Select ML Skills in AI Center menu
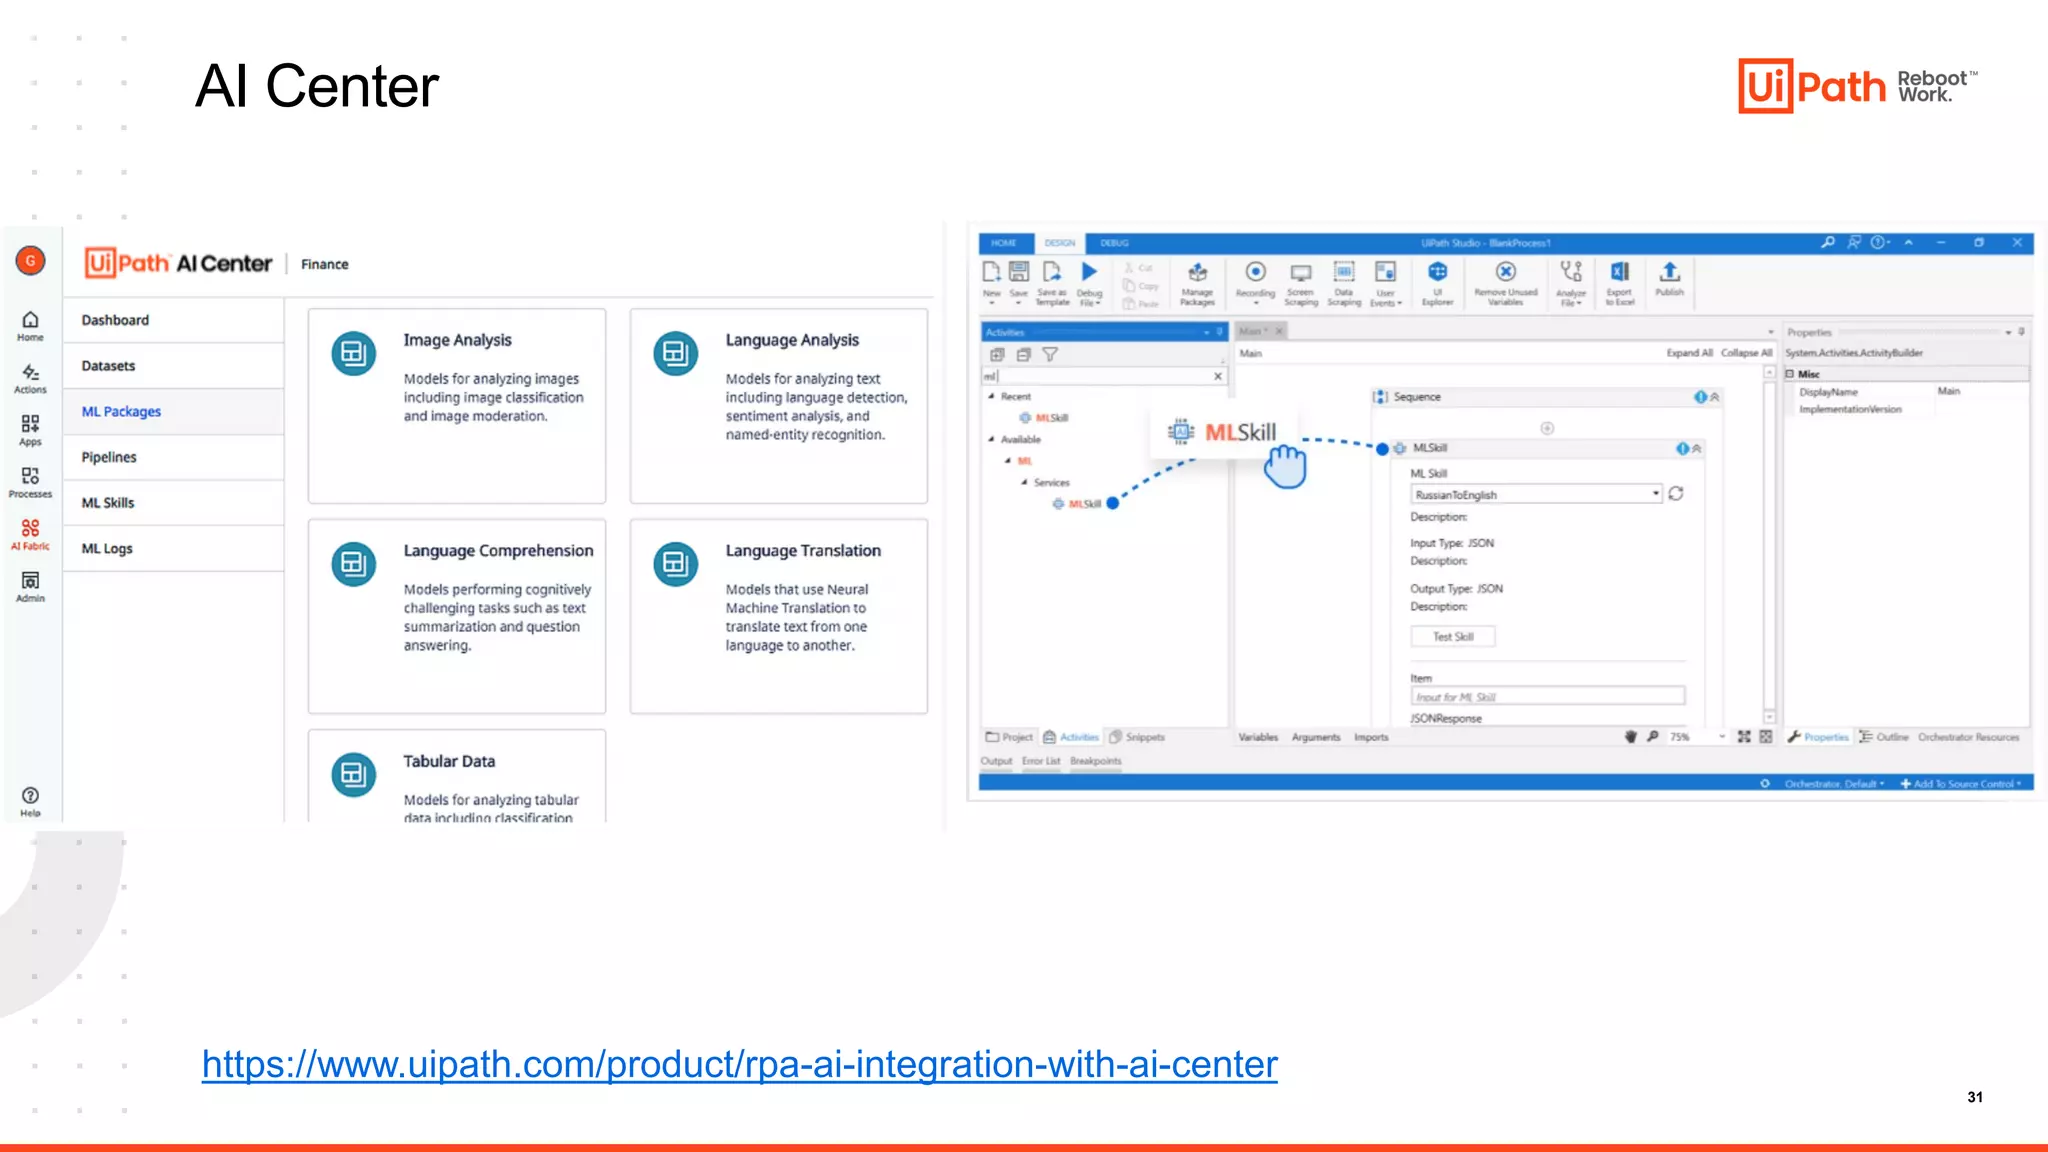 (174, 503)
